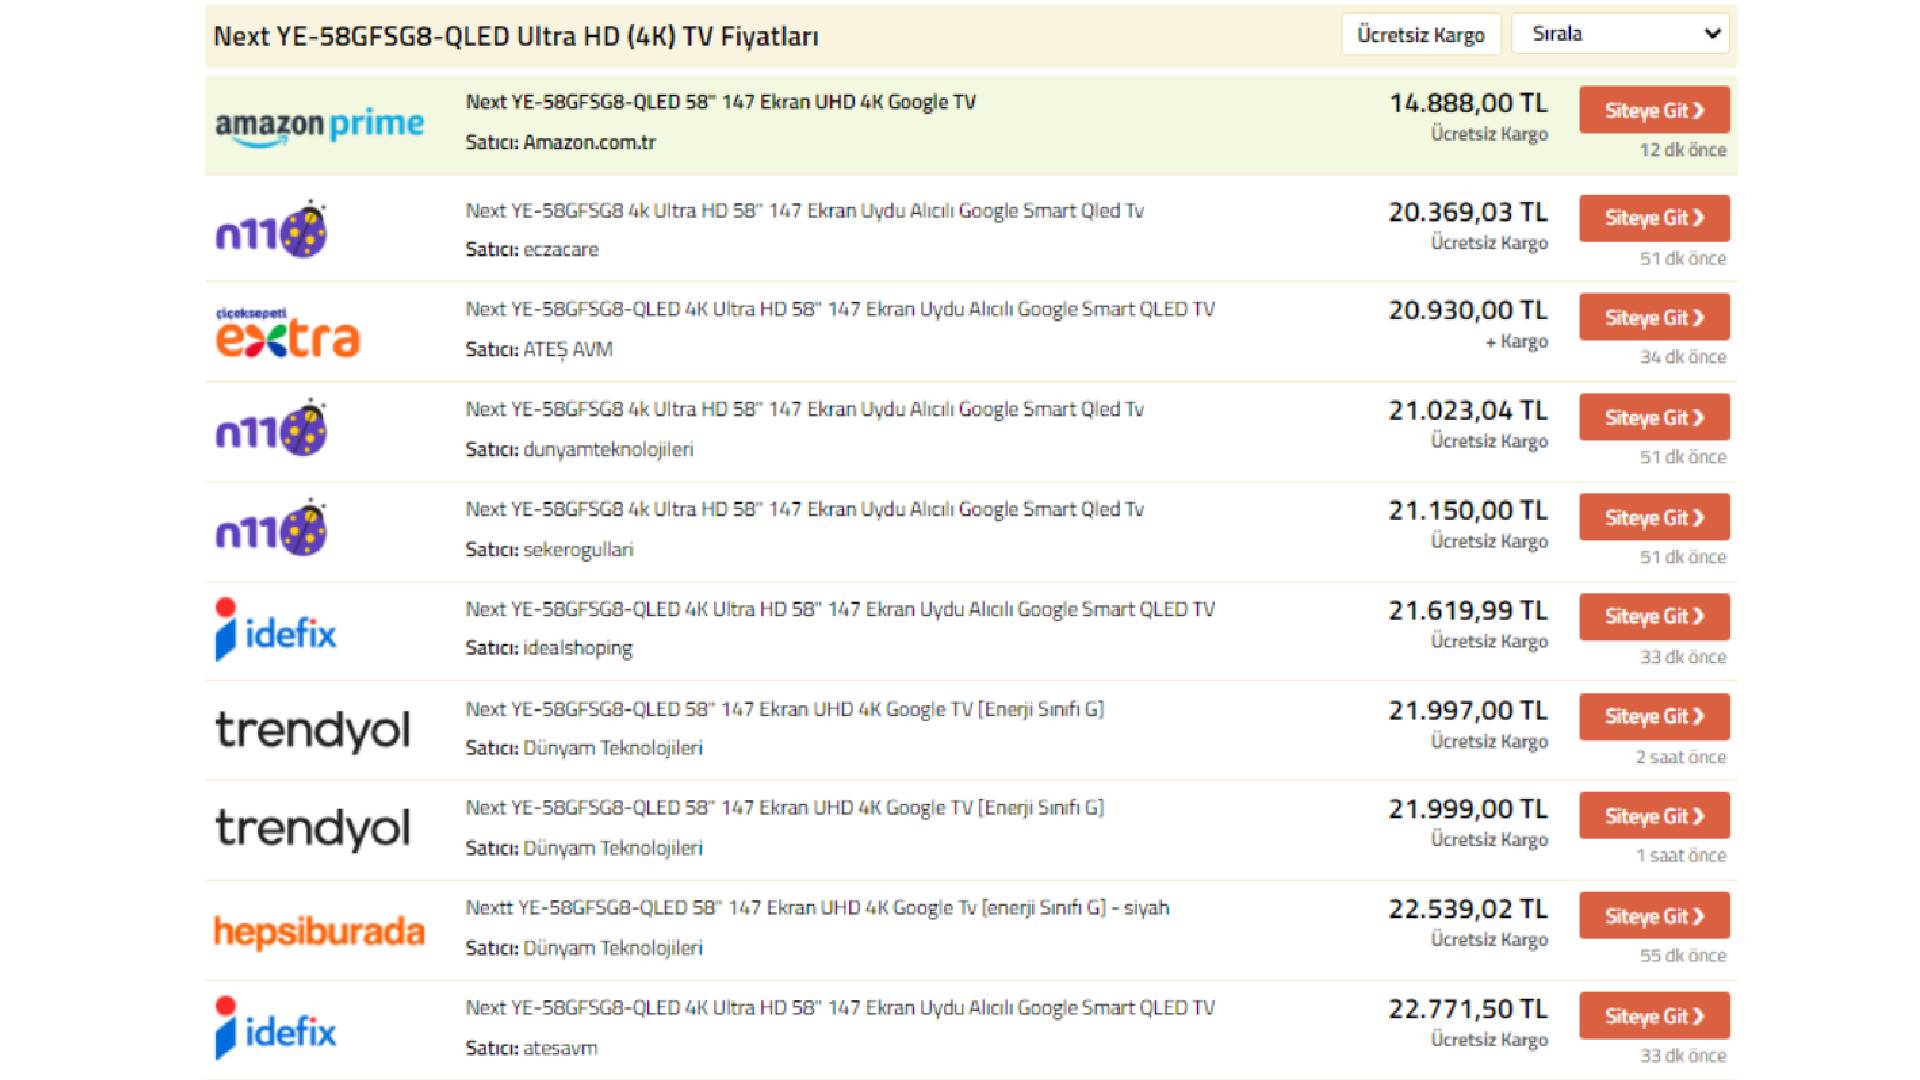Click the '55 dk önce' timestamp
This screenshot has width=1920, height=1080.
pos(1683,956)
